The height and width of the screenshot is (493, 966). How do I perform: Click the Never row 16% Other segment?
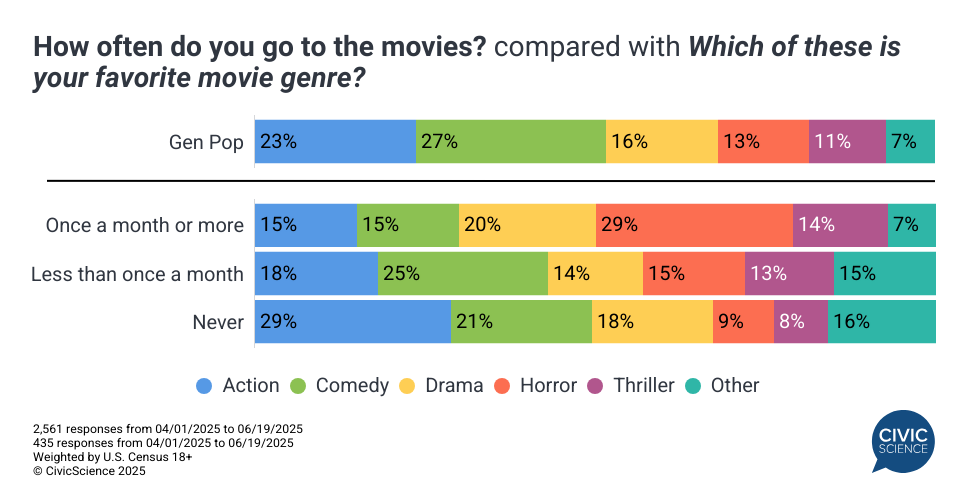[x=881, y=322]
